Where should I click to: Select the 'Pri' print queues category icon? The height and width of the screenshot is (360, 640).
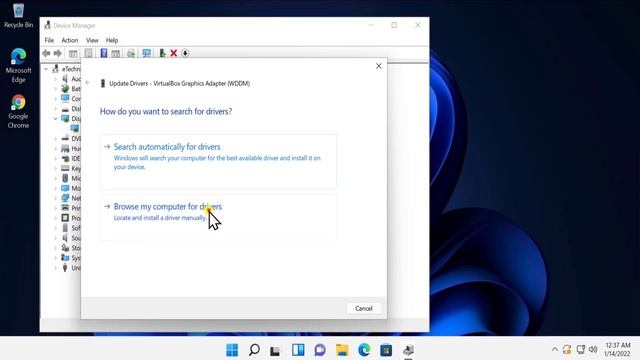[x=65, y=208]
